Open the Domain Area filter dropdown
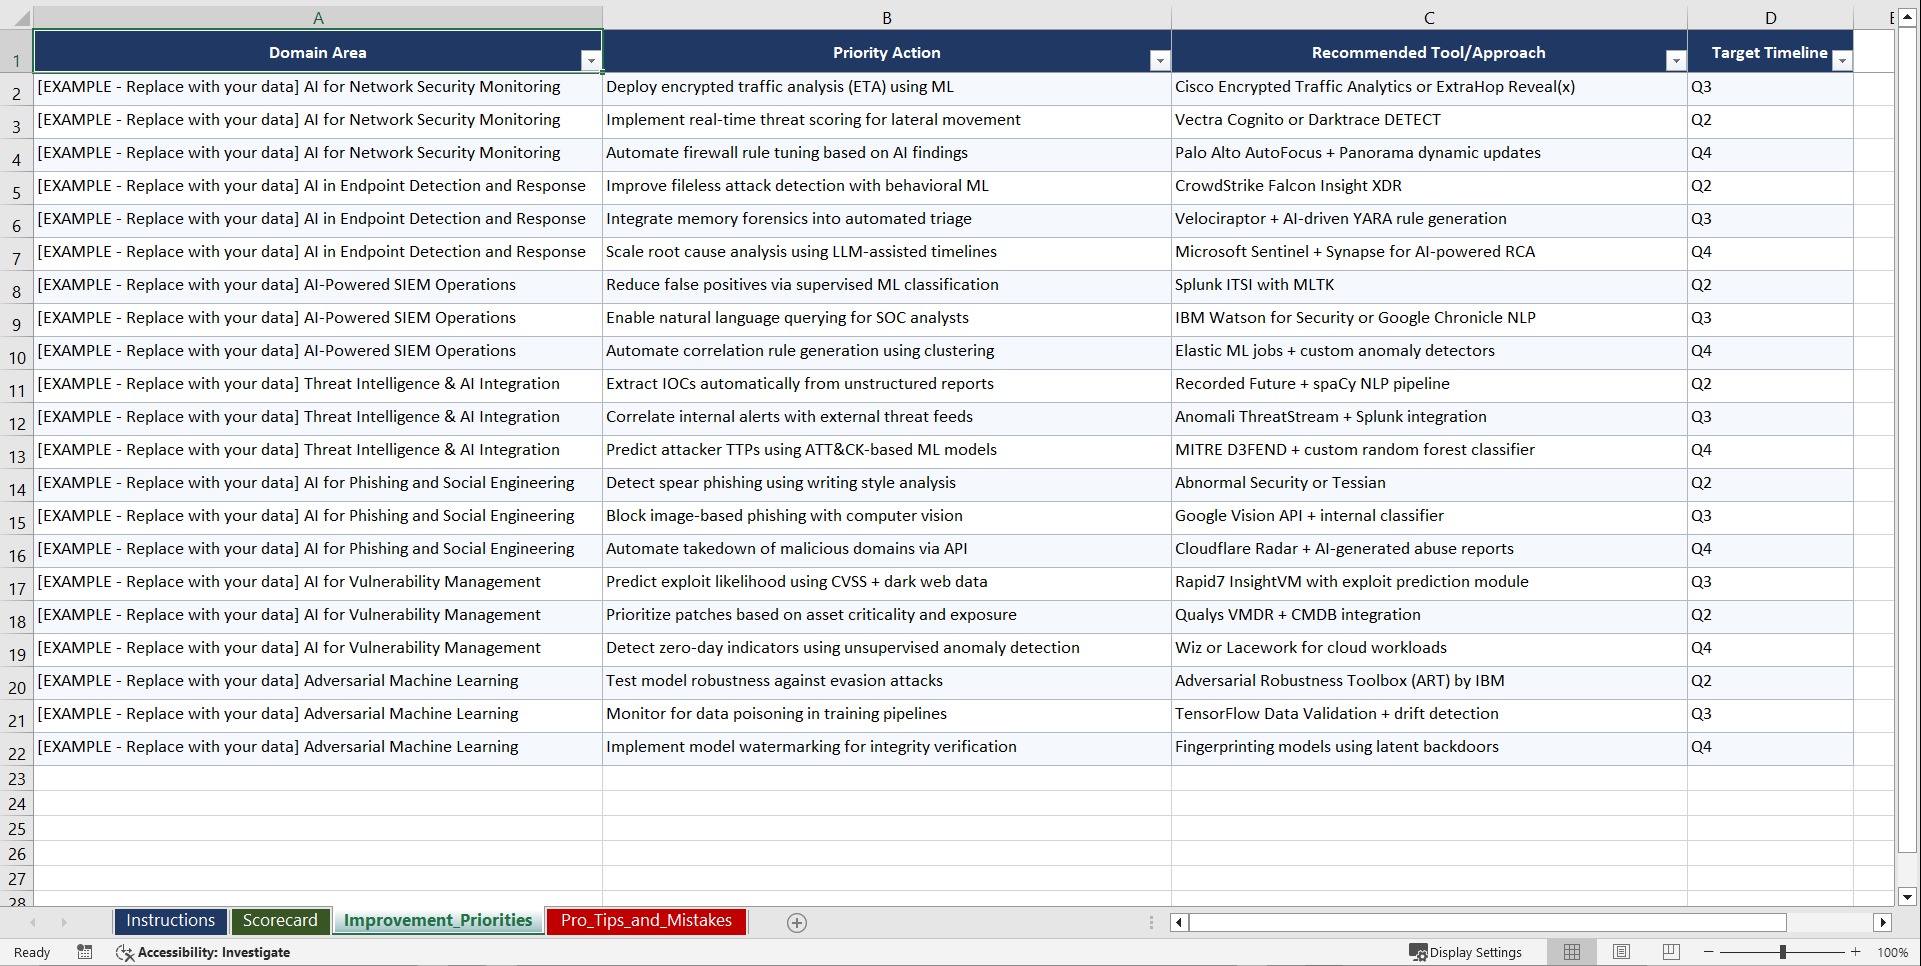The image size is (1921, 966). pos(591,60)
